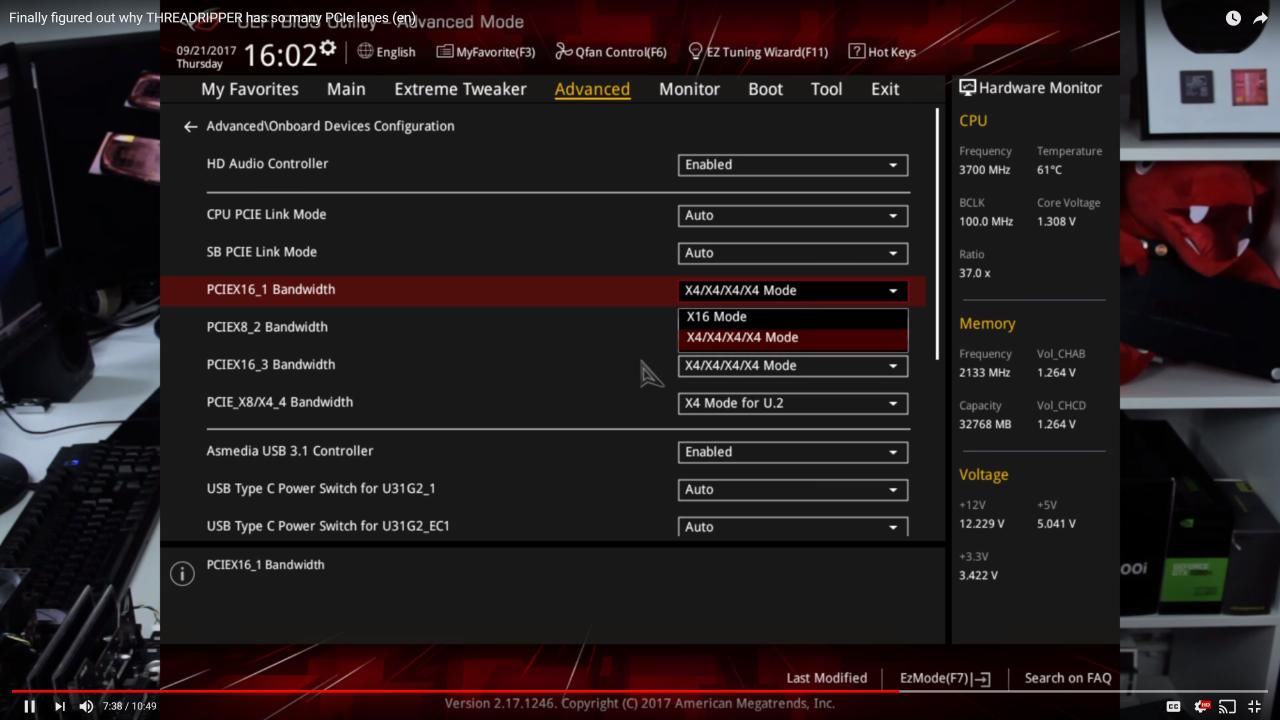Seek along the red video progress bar
The image size is (1280, 720).
[640, 691]
